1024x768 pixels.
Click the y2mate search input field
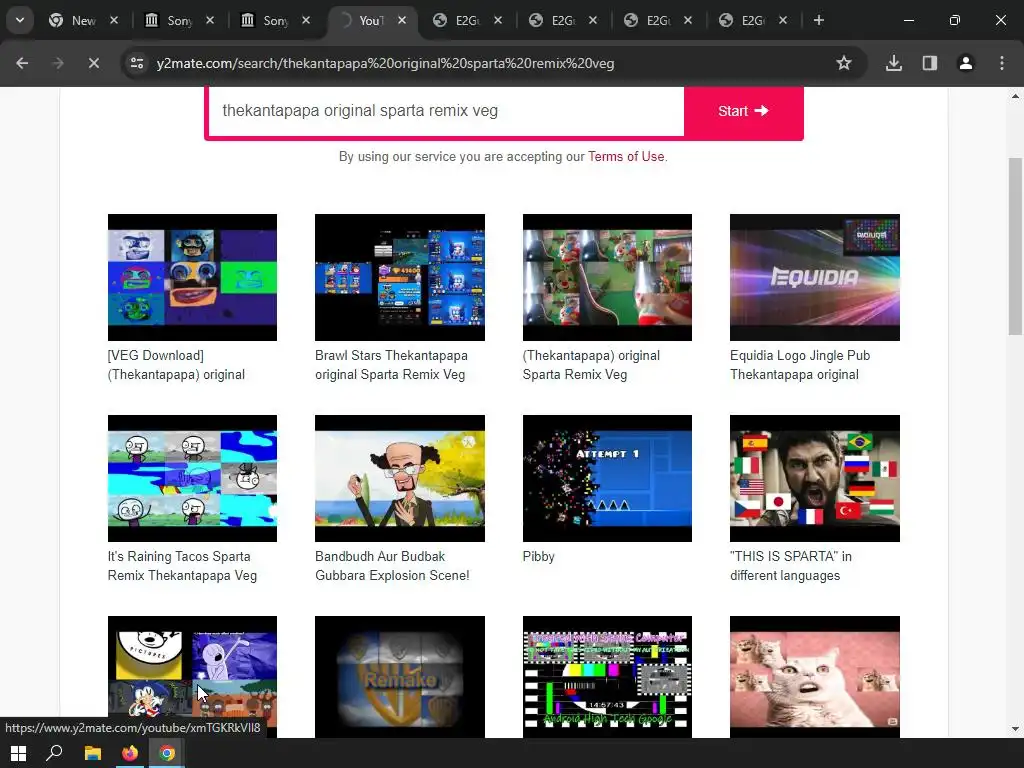(x=445, y=110)
